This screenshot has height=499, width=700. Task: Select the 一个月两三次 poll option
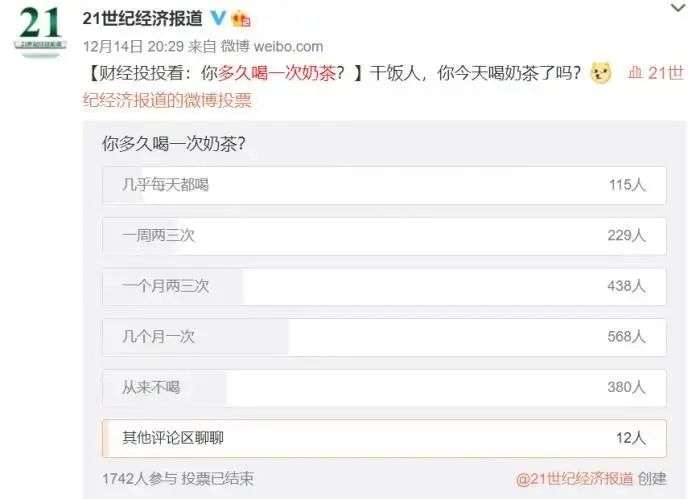click(x=384, y=287)
